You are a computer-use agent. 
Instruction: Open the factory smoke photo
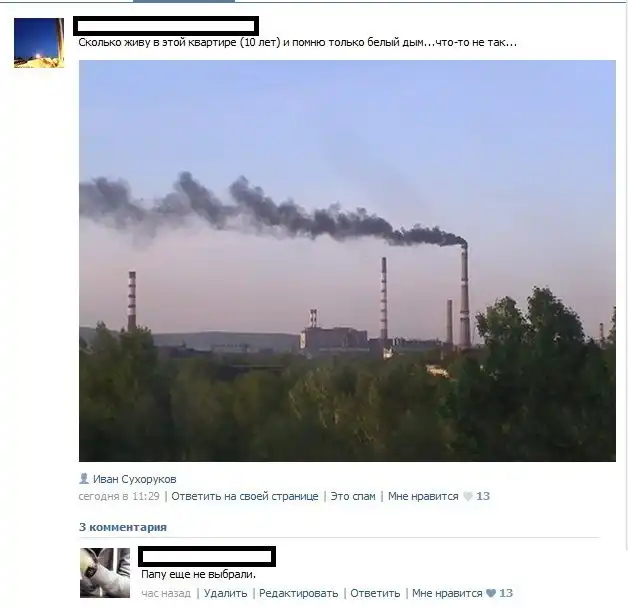[x=347, y=261]
